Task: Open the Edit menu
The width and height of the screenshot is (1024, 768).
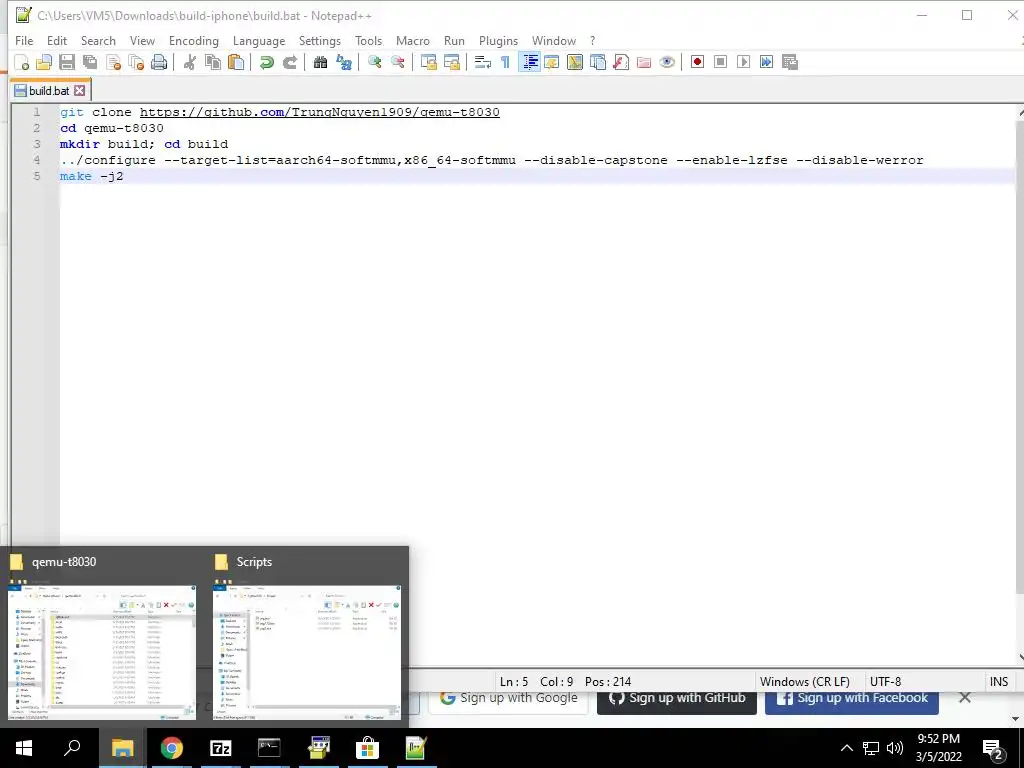Action: click(x=57, y=40)
